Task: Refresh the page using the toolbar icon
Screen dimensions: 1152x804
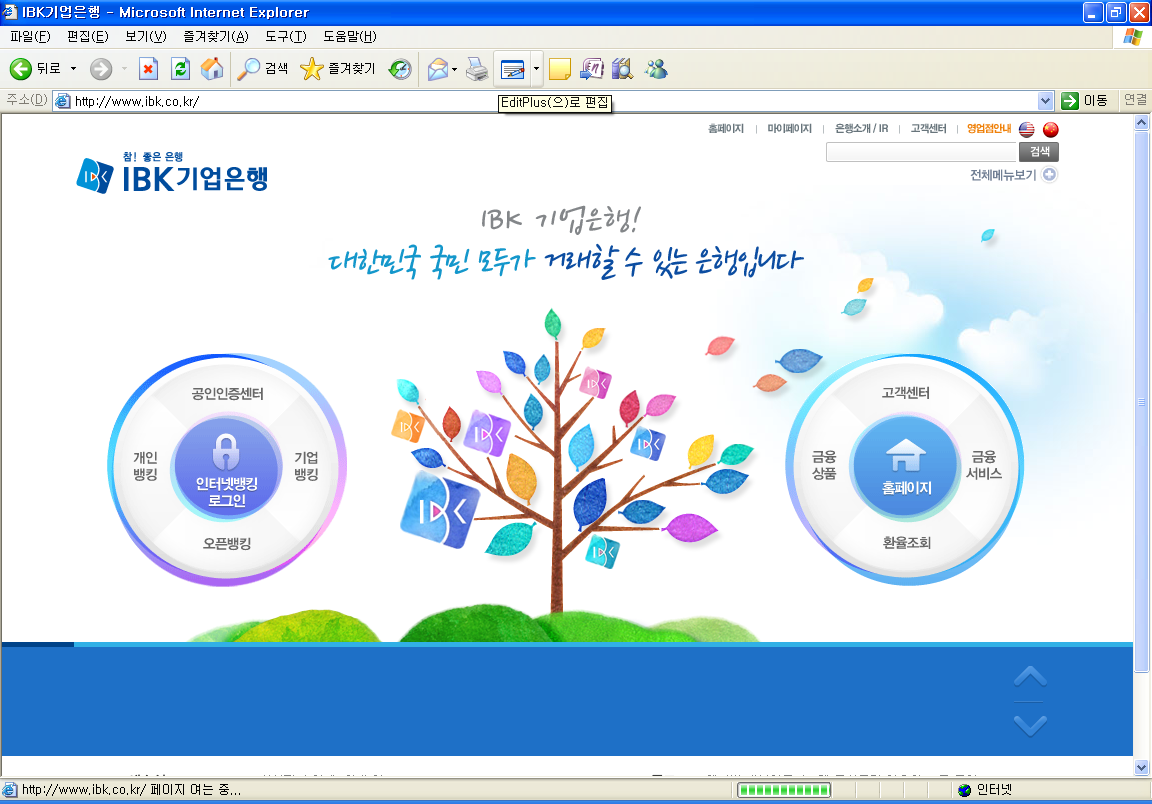Action: pyautogui.click(x=180, y=69)
